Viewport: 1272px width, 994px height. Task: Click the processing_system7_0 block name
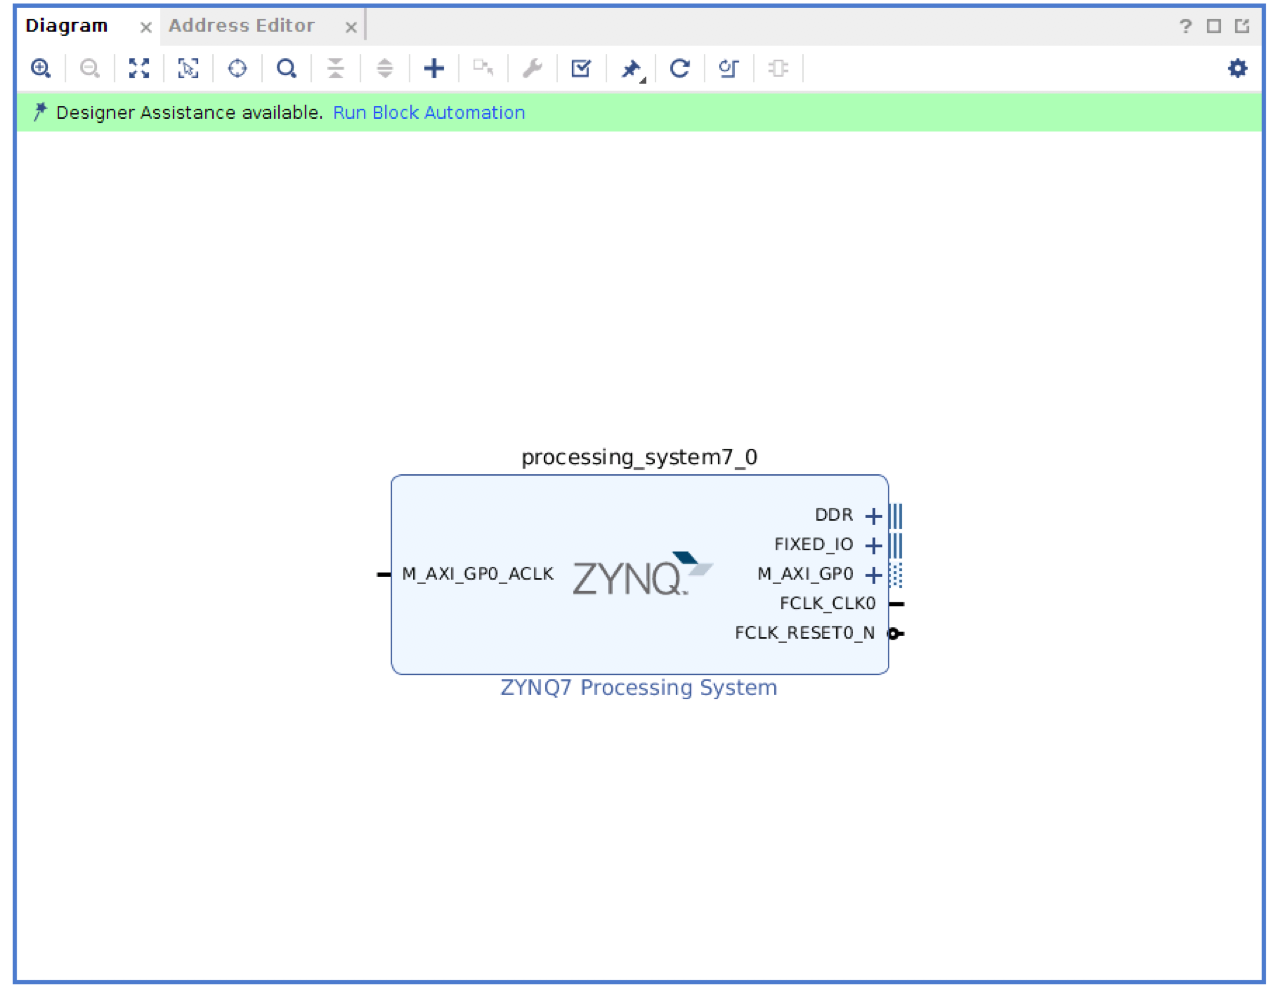tap(639, 457)
